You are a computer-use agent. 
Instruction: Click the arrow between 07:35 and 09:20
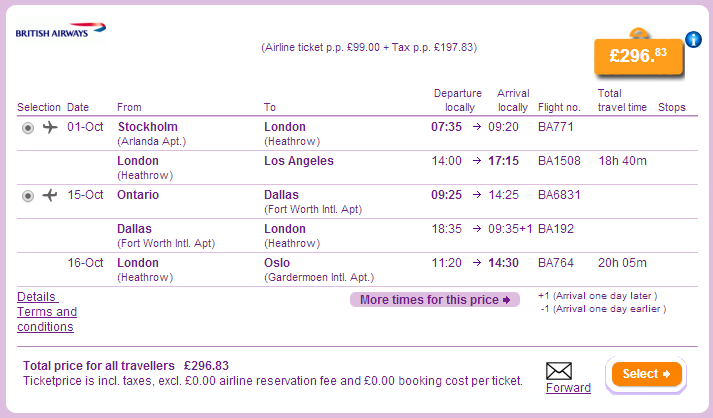476,128
